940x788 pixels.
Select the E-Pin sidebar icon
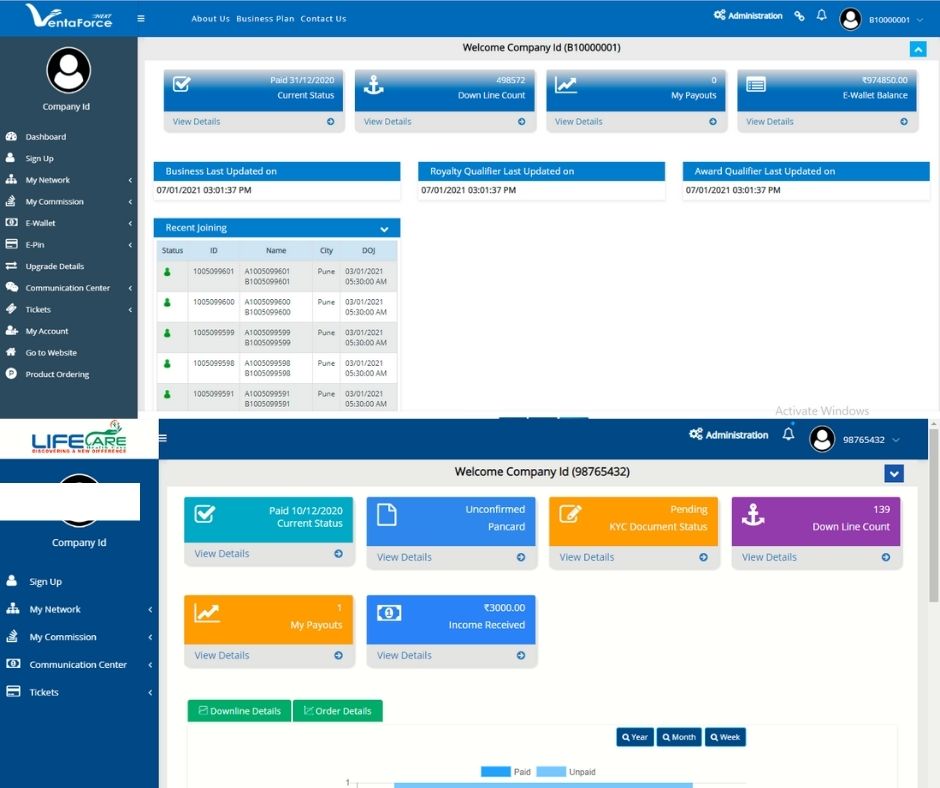pyautogui.click(x=13, y=244)
